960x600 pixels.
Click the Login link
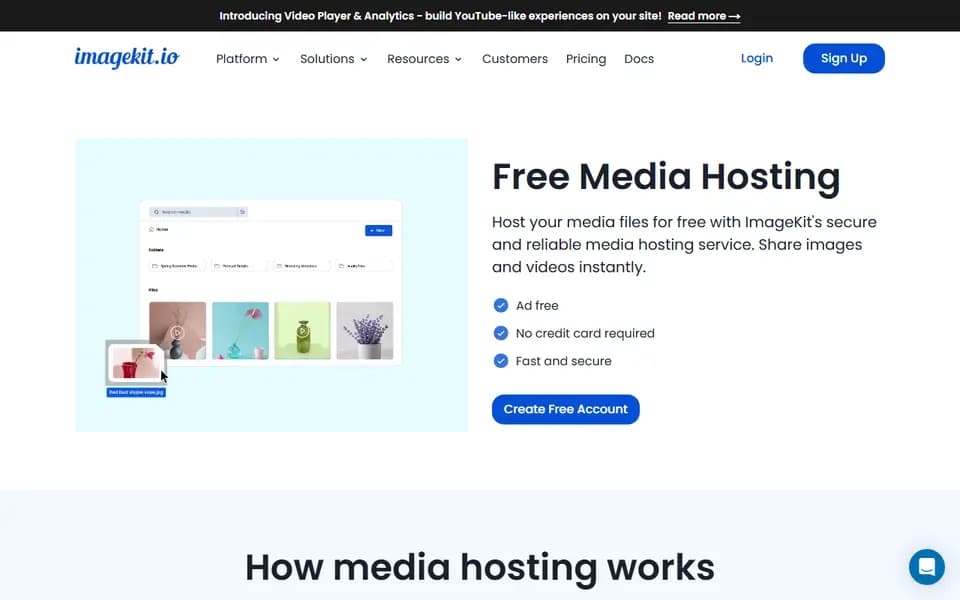click(757, 58)
